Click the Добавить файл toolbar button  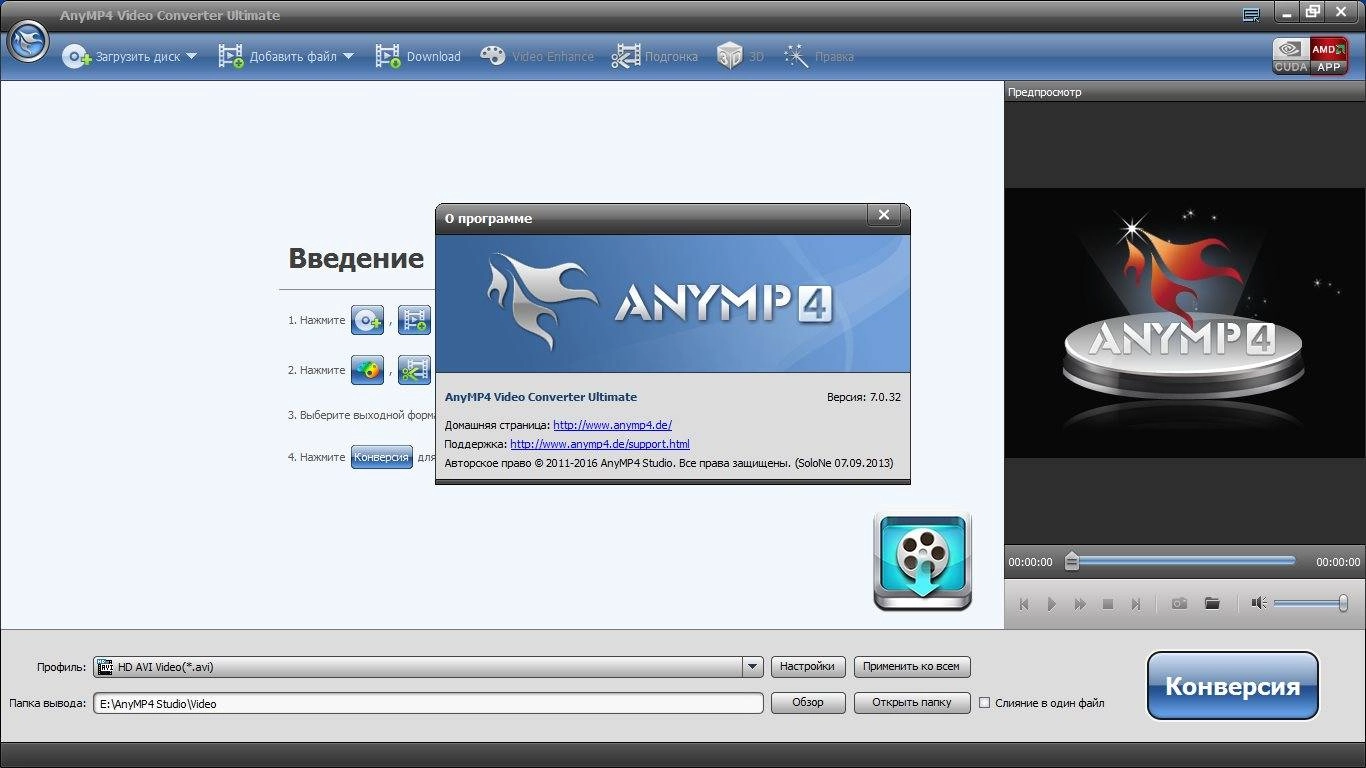coord(277,57)
